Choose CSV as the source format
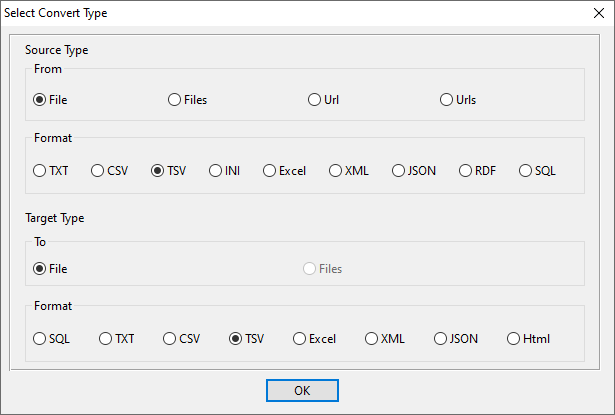The image size is (615, 415). click(x=98, y=171)
